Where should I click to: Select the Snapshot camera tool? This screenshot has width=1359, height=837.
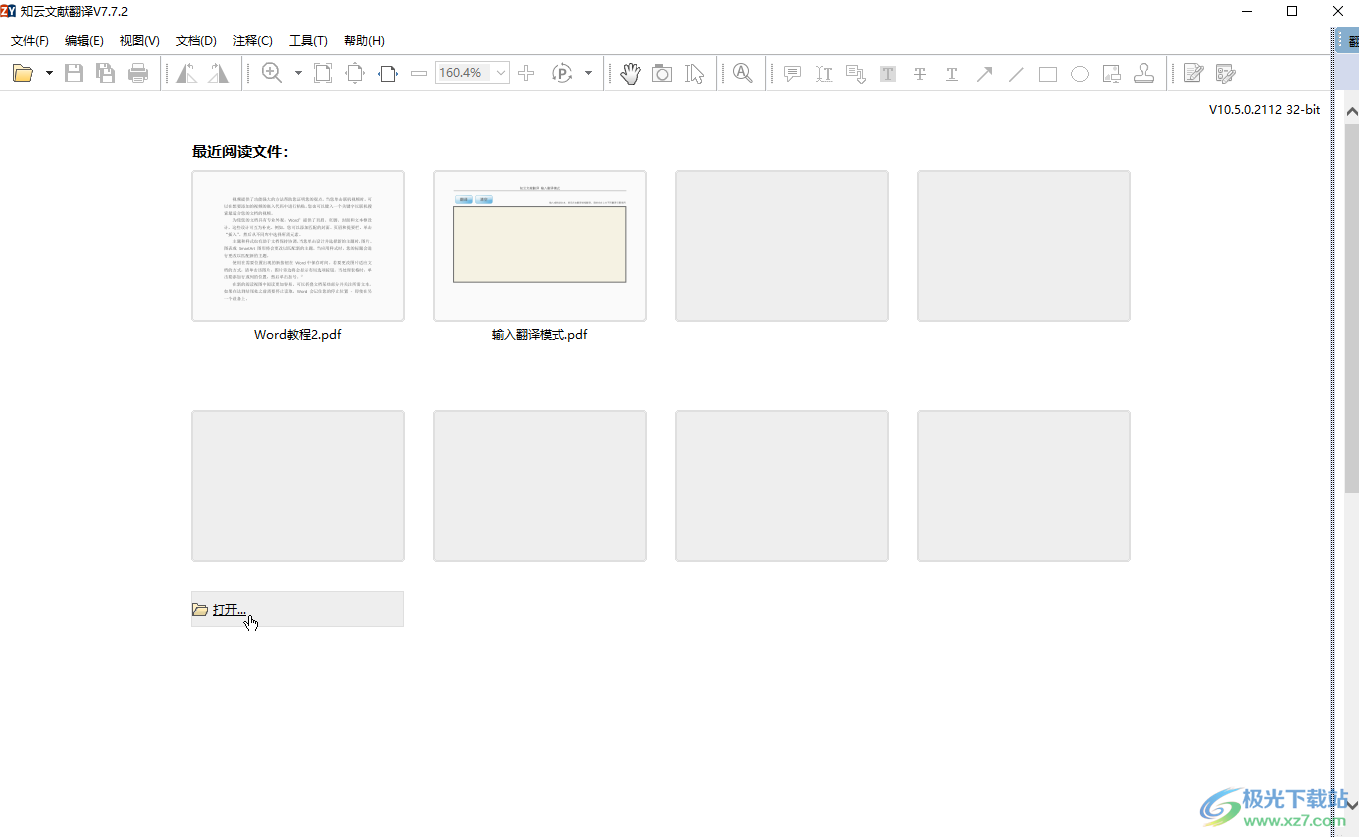click(x=662, y=73)
